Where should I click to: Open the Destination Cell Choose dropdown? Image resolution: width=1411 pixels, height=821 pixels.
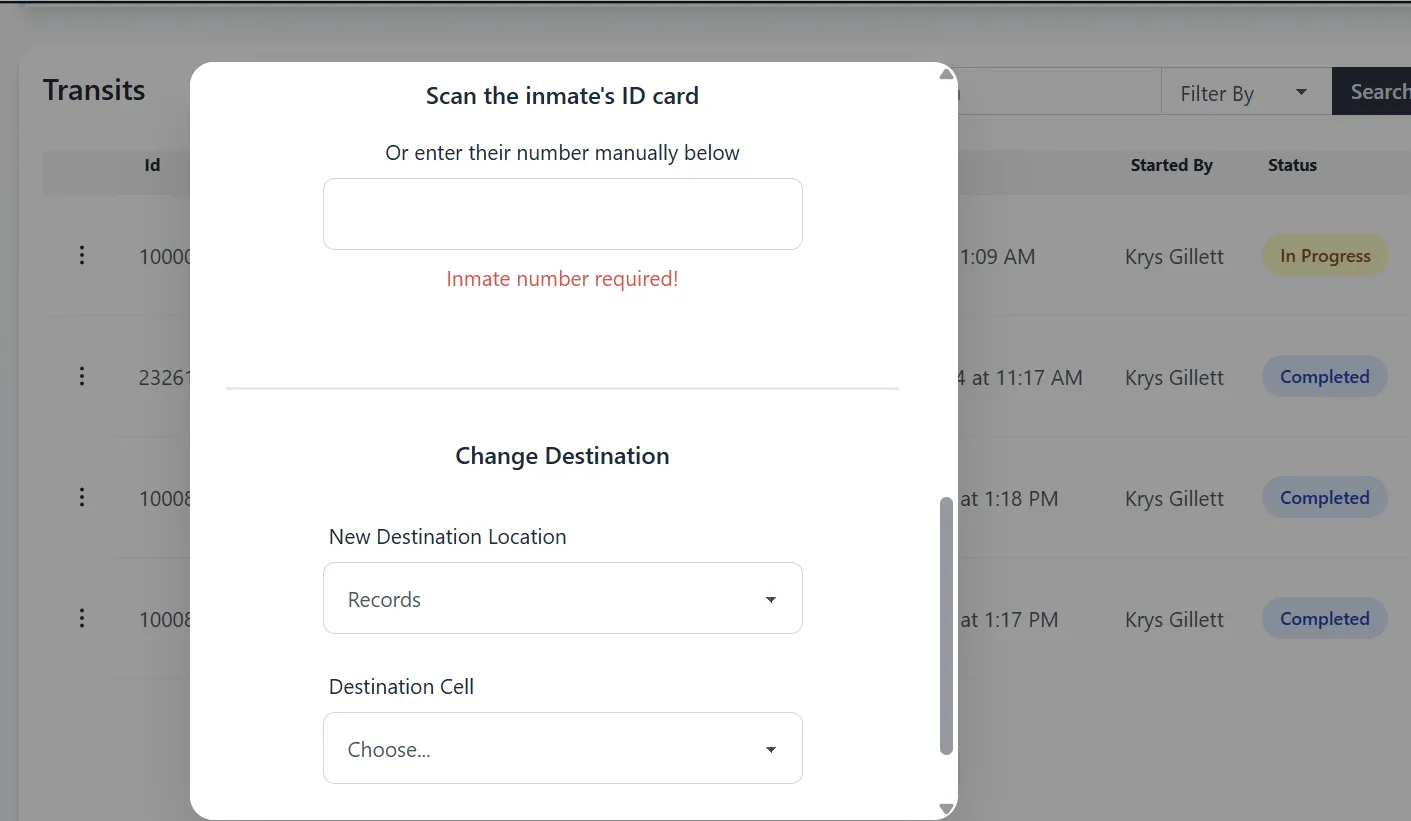[563, 748]
